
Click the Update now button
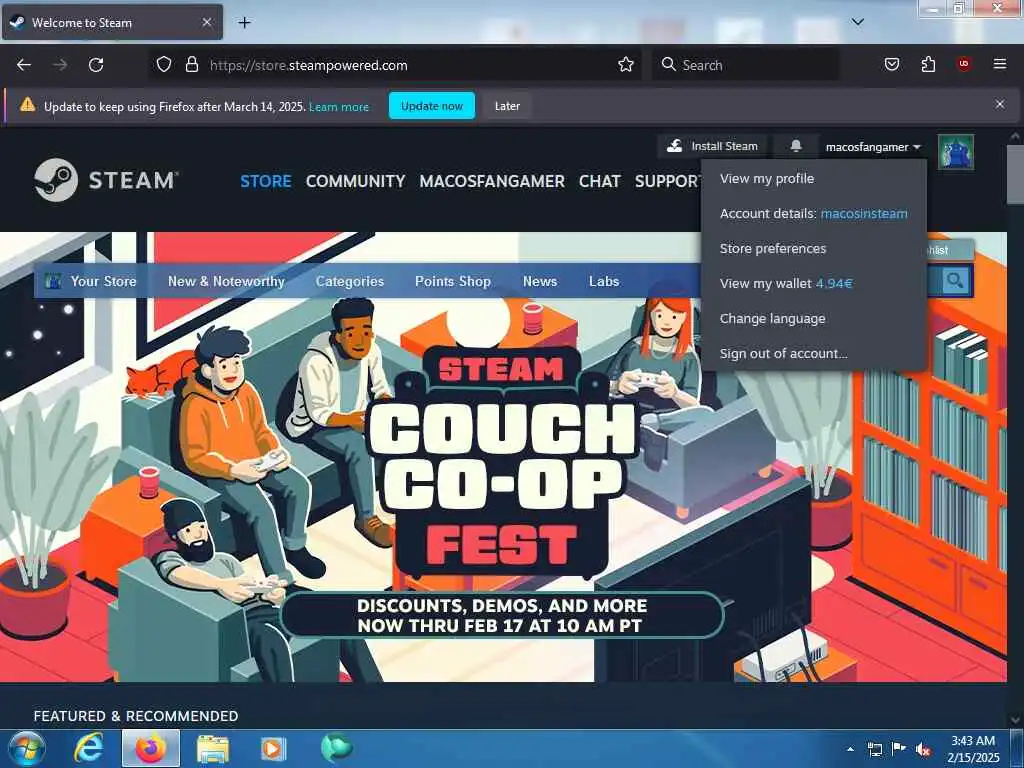[x=432, y=106]
